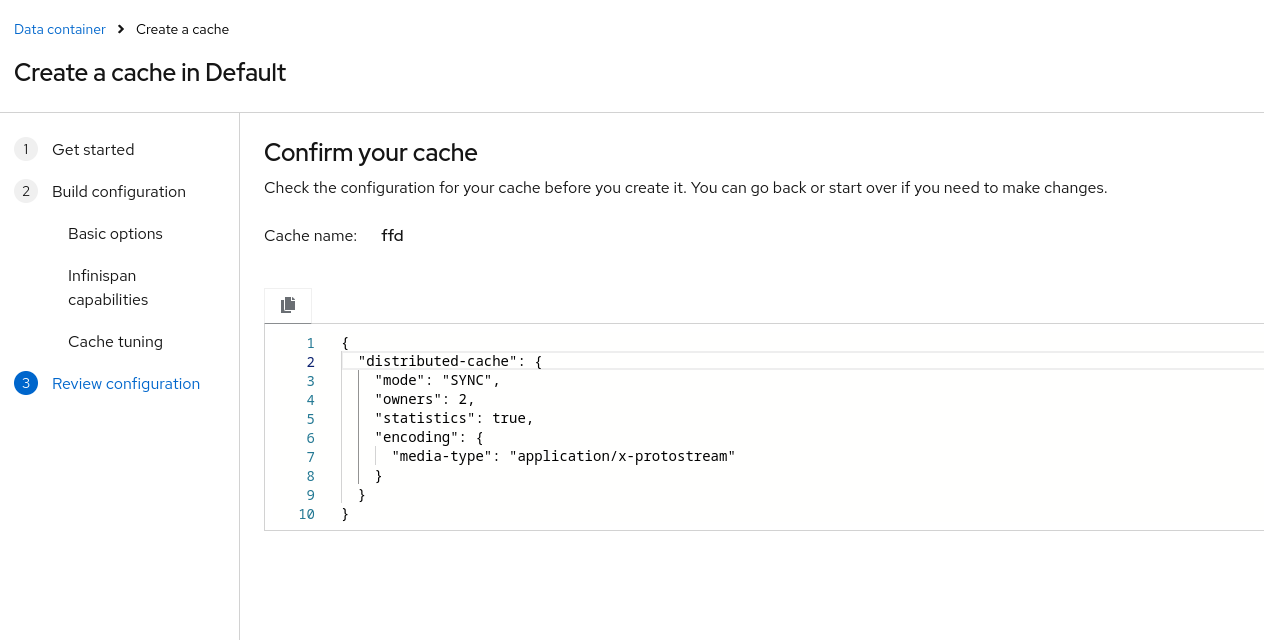1264x640 pixels.
Task: Click the step 2 circle beside Build configuration
Action: point(25,191)
